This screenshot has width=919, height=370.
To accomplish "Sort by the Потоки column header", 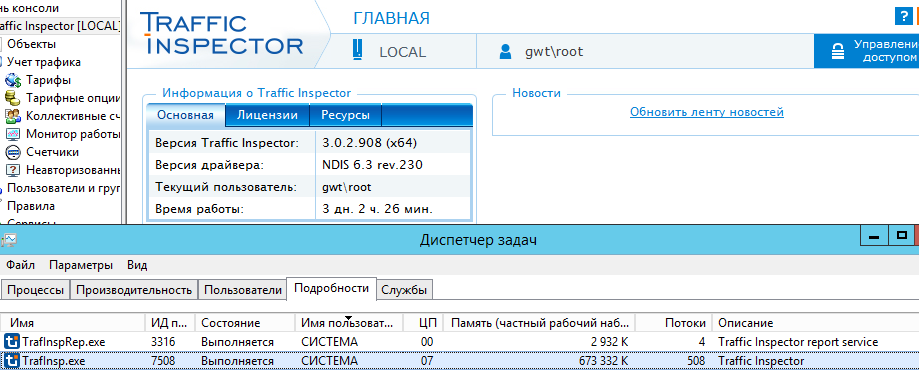I will [673, 323].
